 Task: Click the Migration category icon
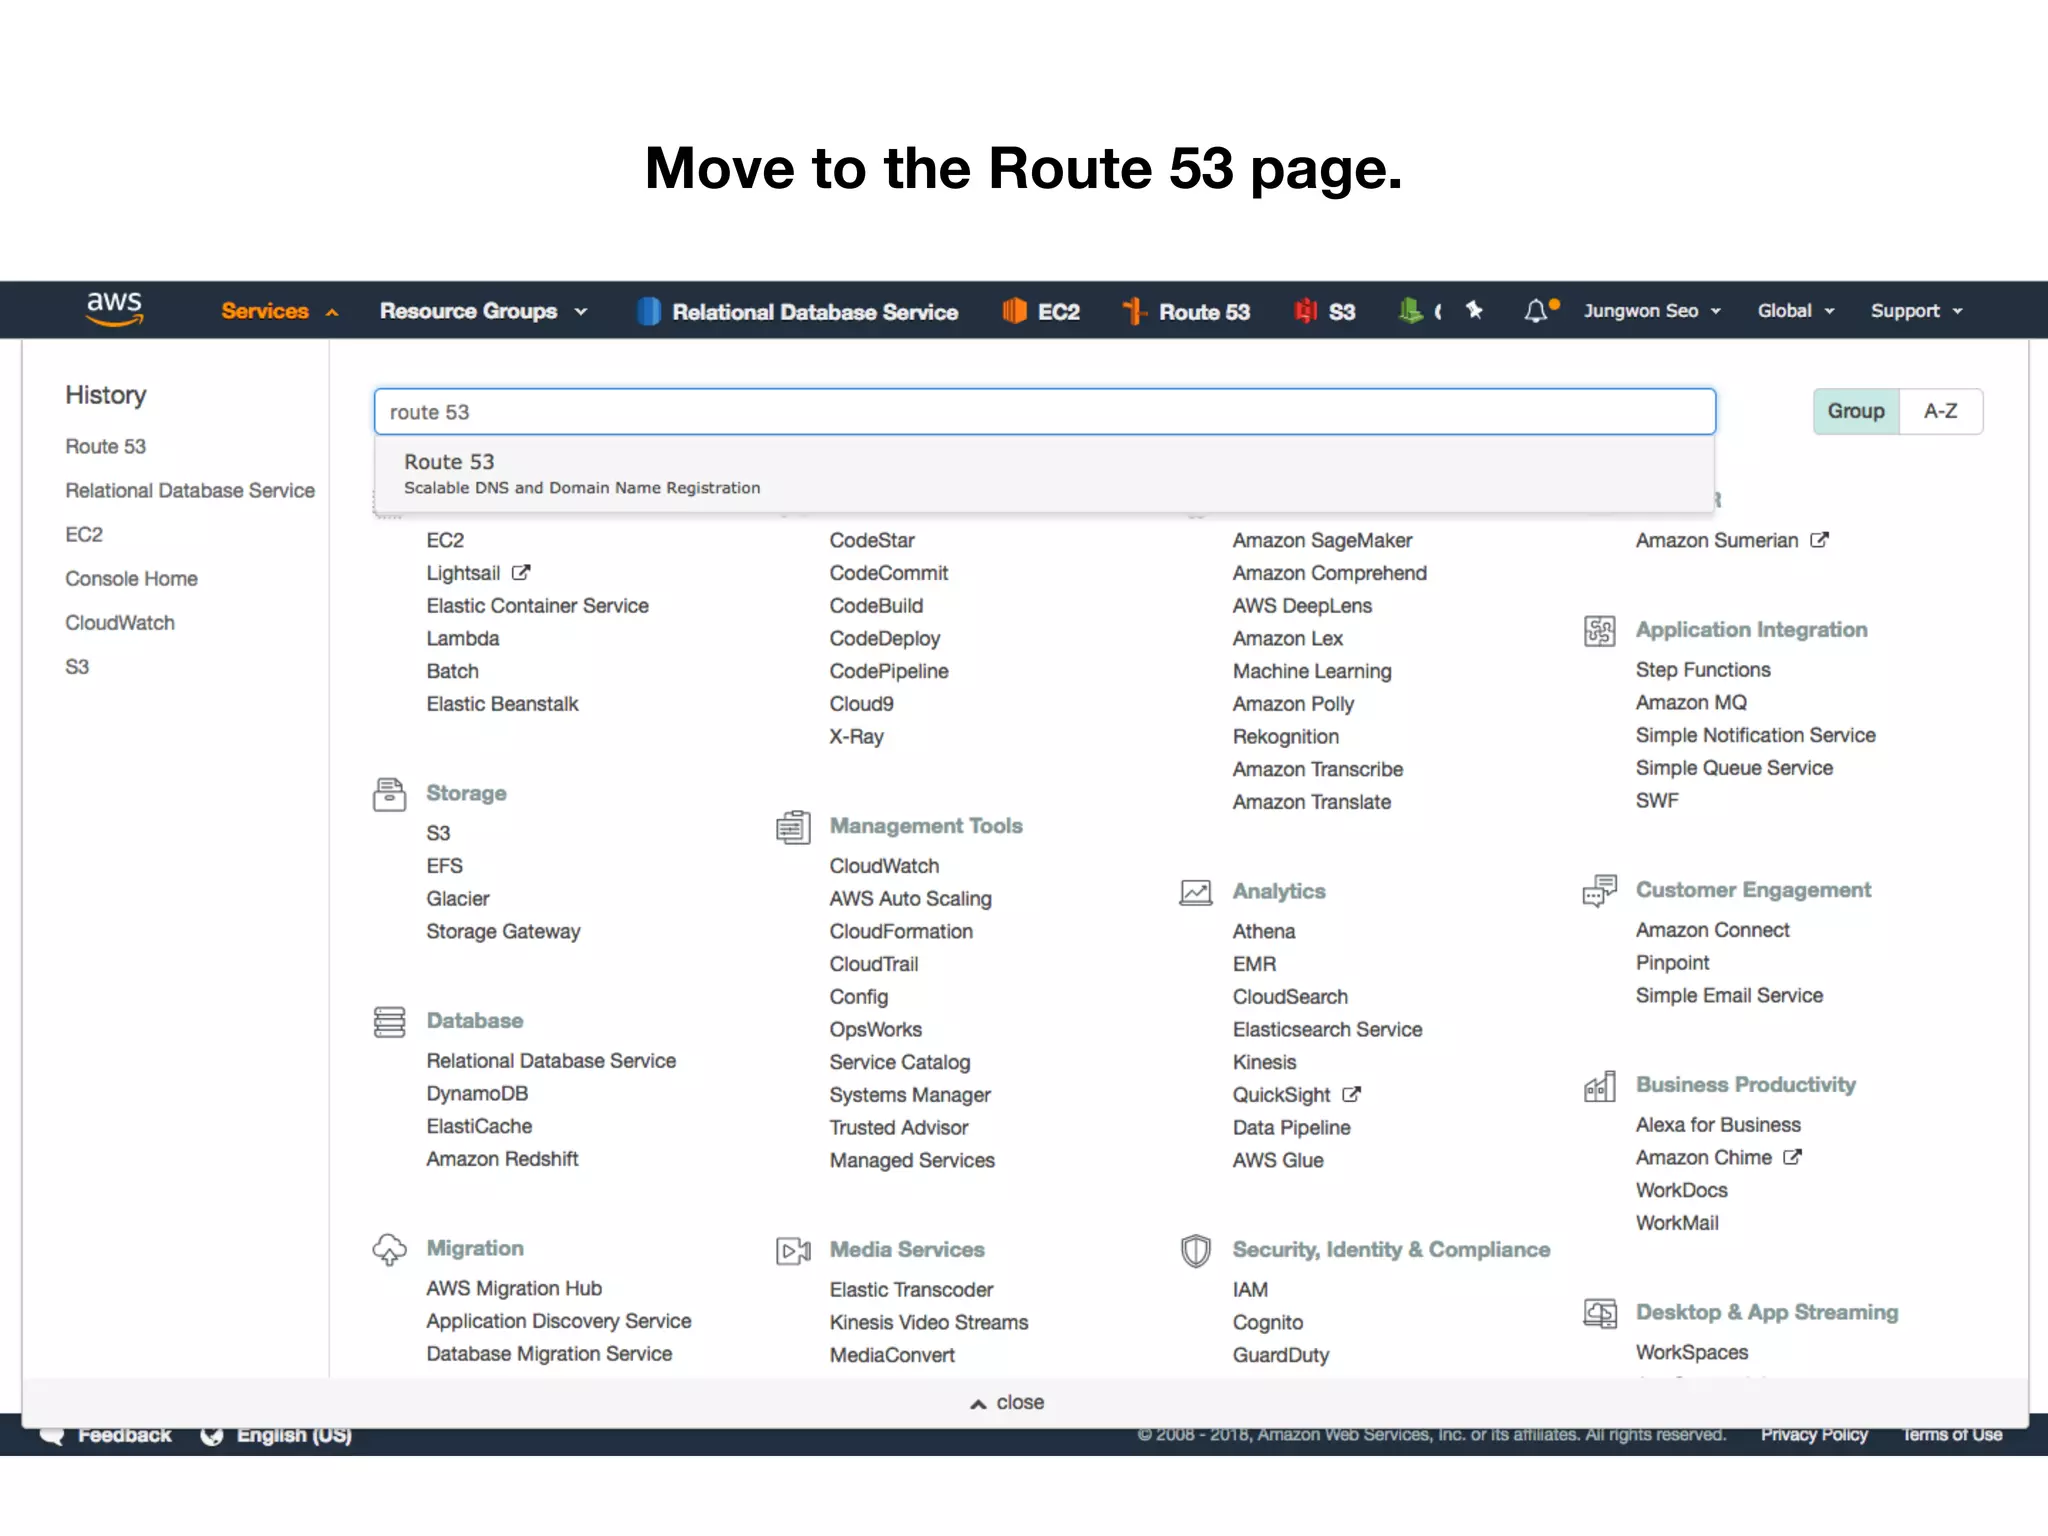coord(389,1250)
